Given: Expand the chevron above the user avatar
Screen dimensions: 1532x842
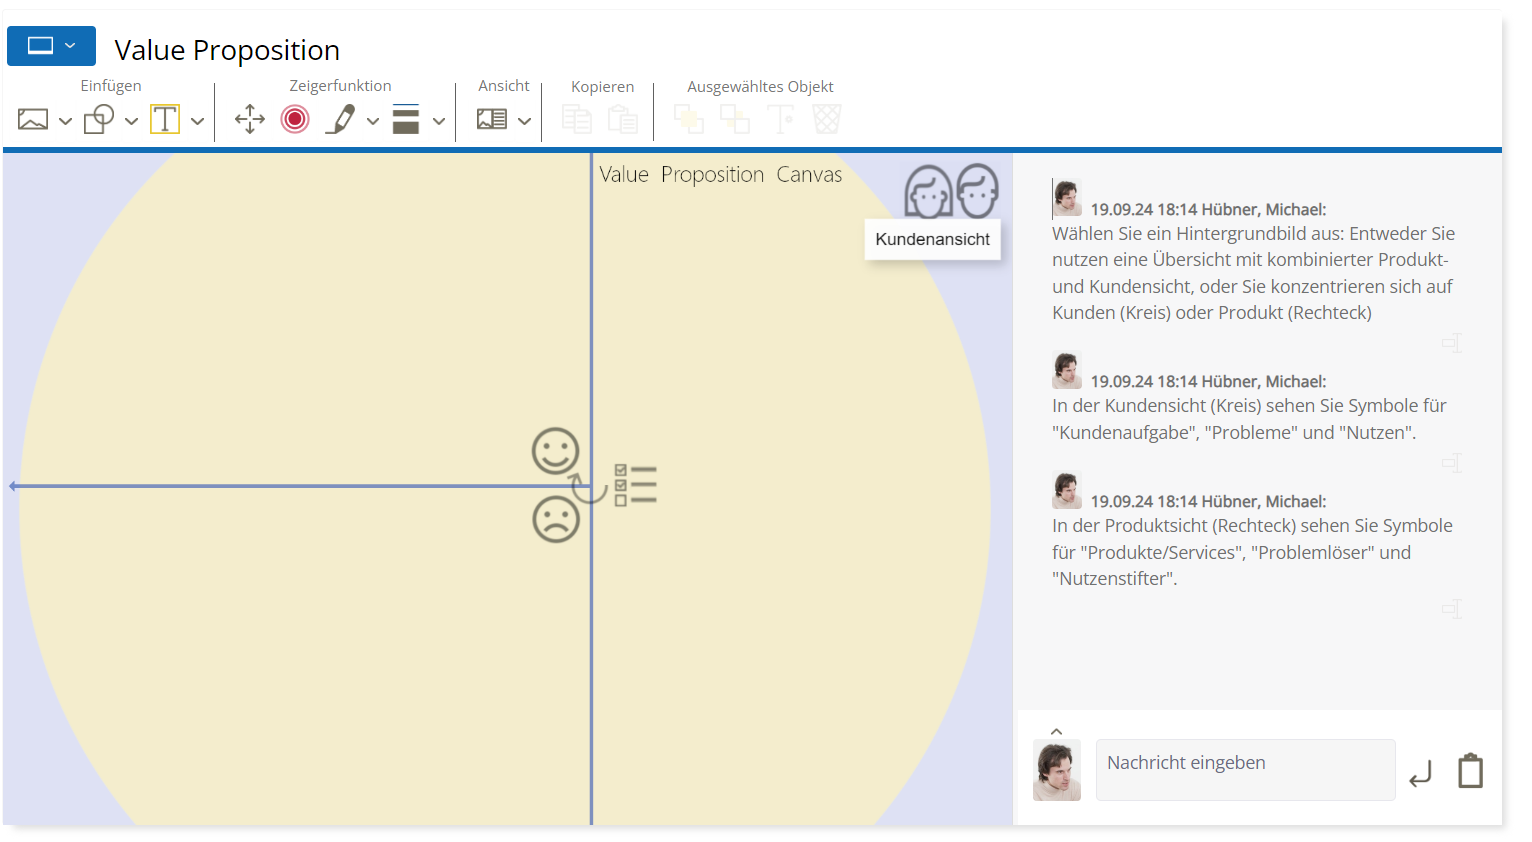Looking at the screenshot, I should pos(1056,732).
